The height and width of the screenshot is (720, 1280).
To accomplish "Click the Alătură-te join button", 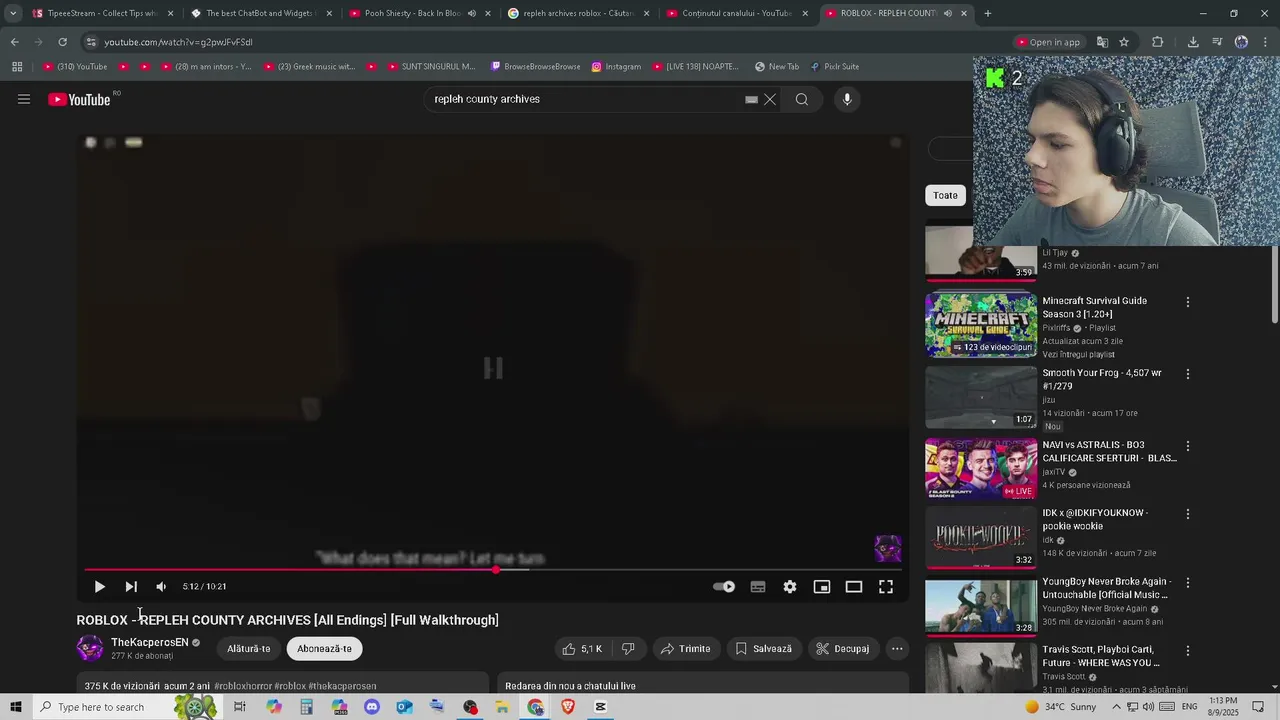I will tap(249, 649).
